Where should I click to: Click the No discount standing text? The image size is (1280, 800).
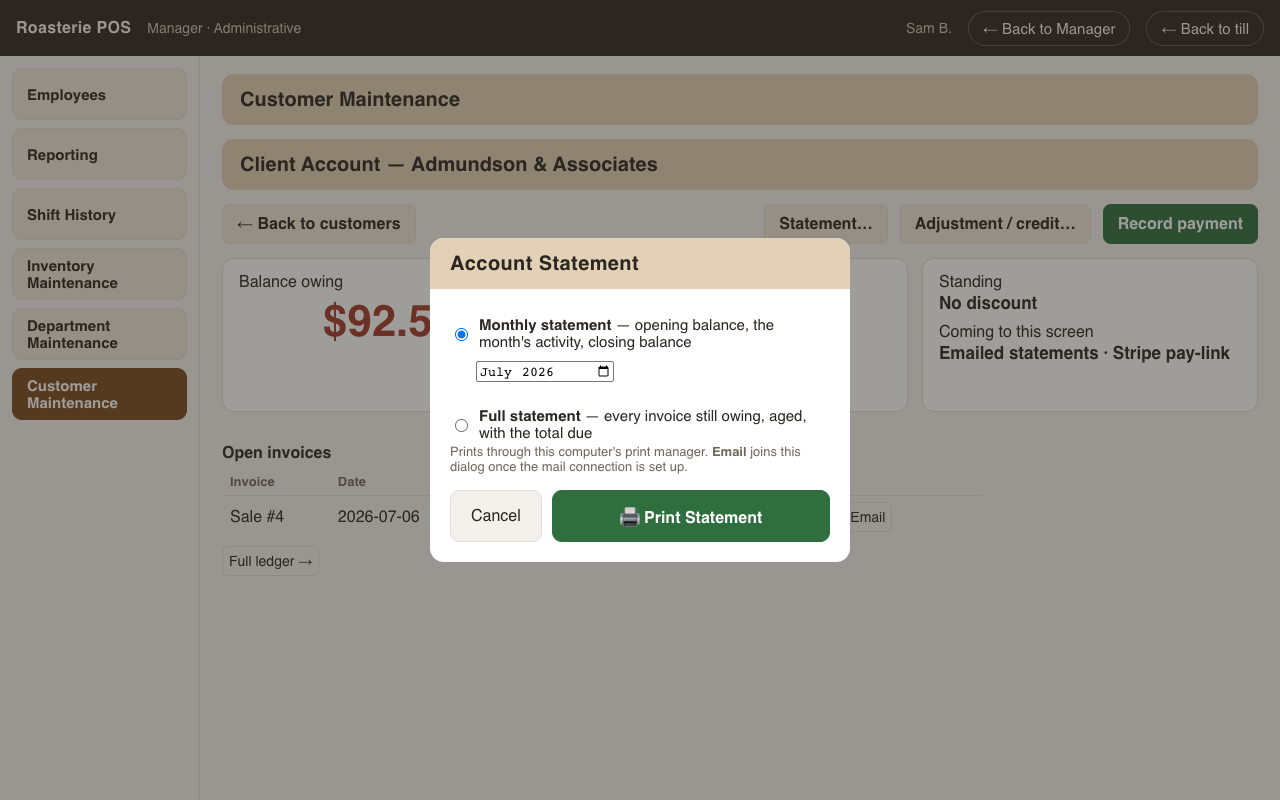(x=988, y=303)
